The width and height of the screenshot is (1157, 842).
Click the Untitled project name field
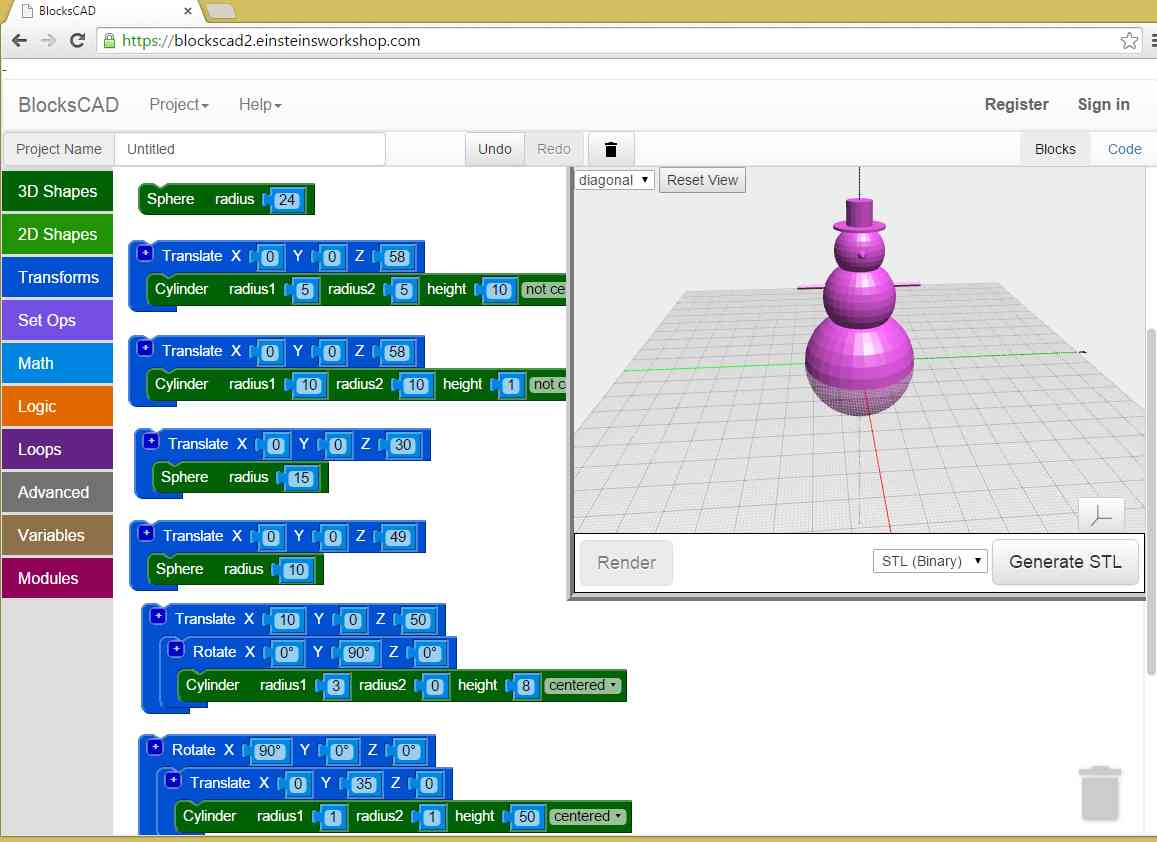pyautogui.click(x=250, y=148)
